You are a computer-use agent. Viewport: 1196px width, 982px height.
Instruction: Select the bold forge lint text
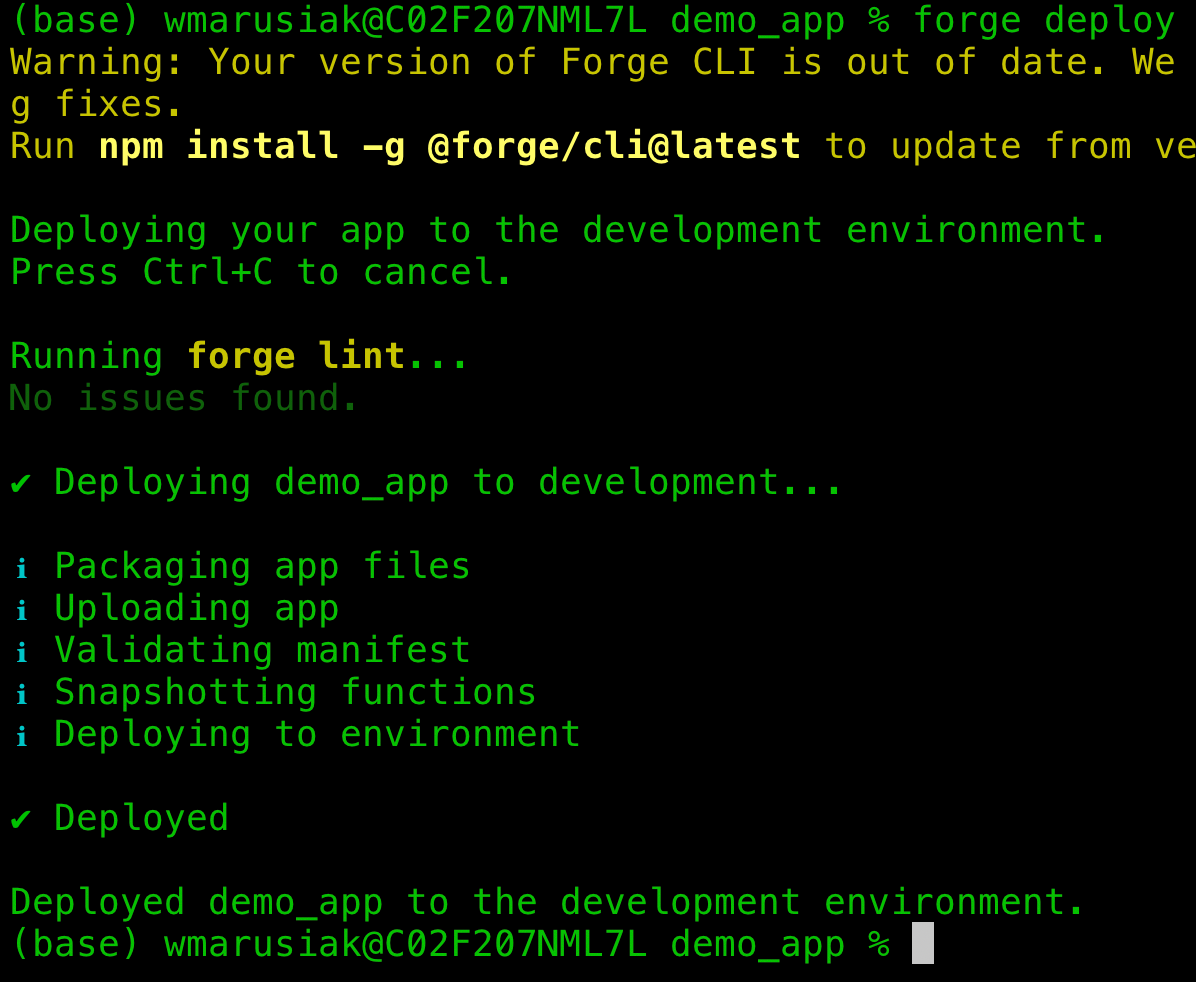click(x=295, y=356)
